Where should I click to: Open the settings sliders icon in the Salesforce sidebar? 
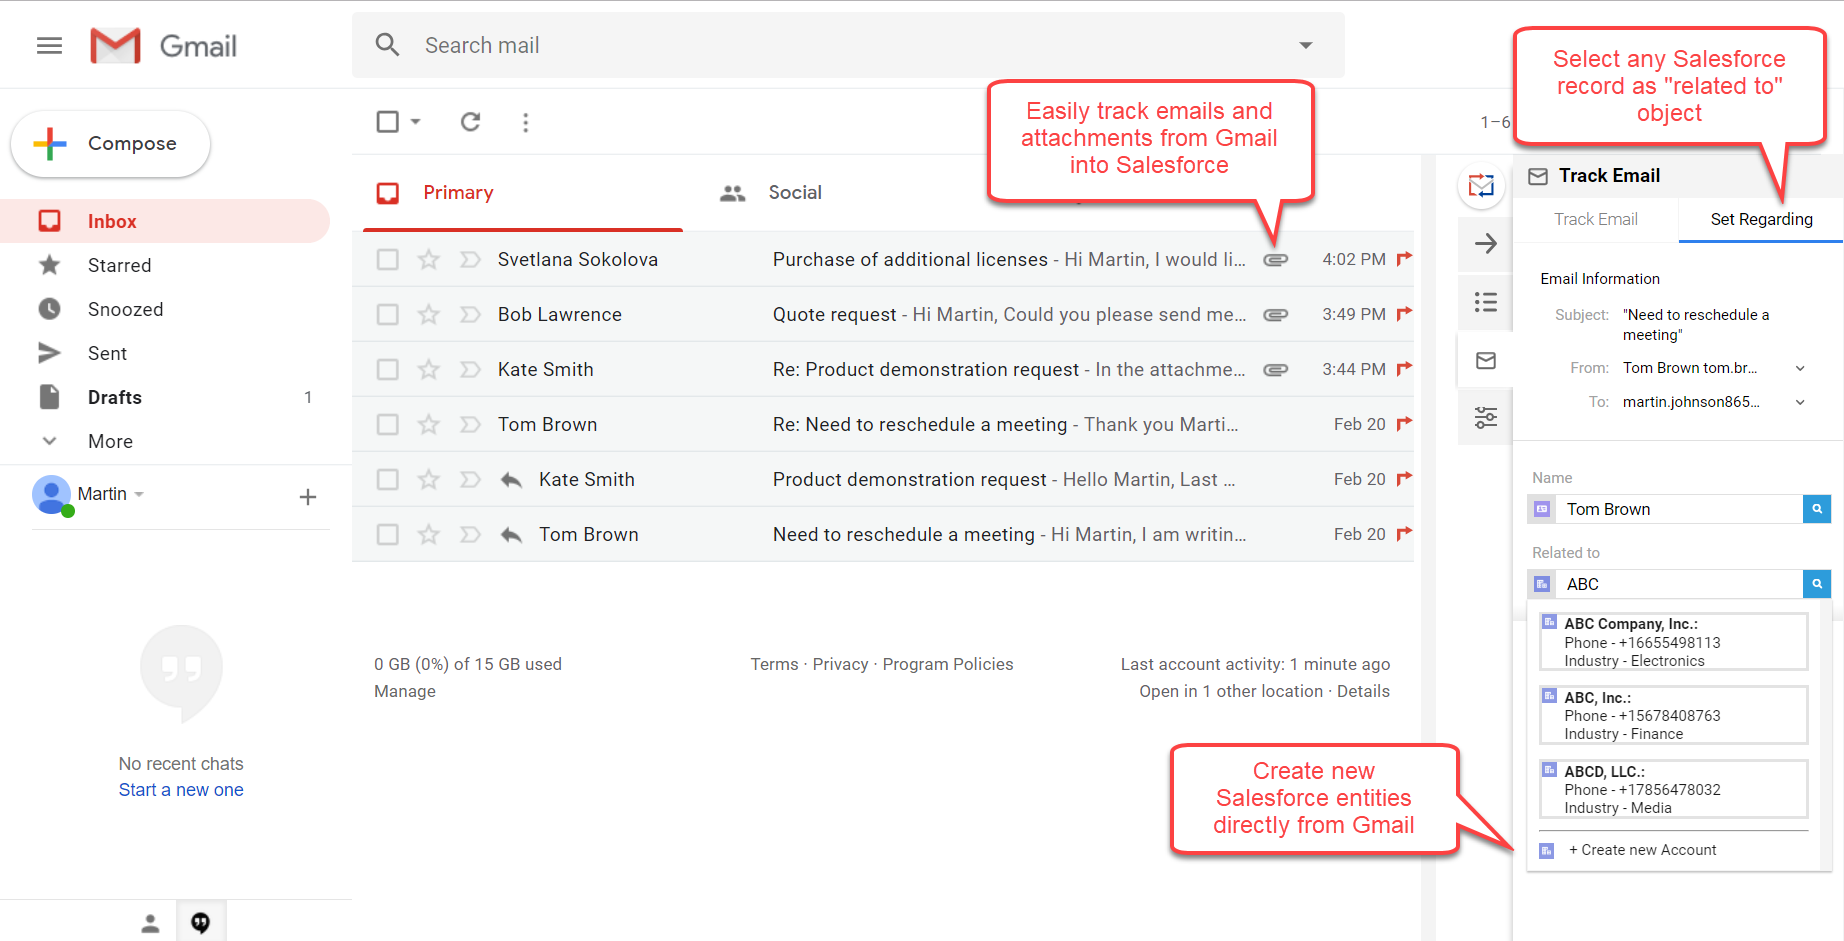(x=1486, y=417)
